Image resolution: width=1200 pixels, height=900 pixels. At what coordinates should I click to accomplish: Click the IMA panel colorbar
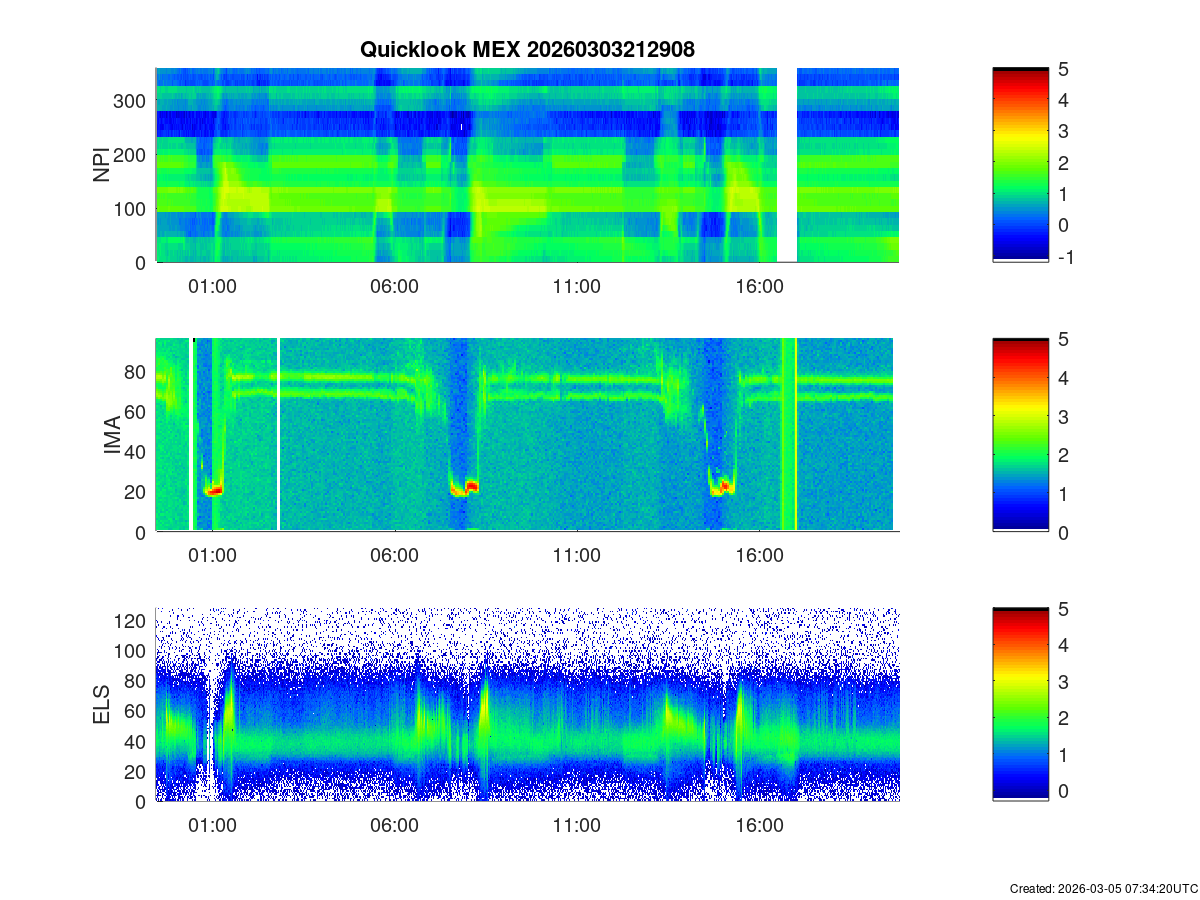(x=1020, y=435)
